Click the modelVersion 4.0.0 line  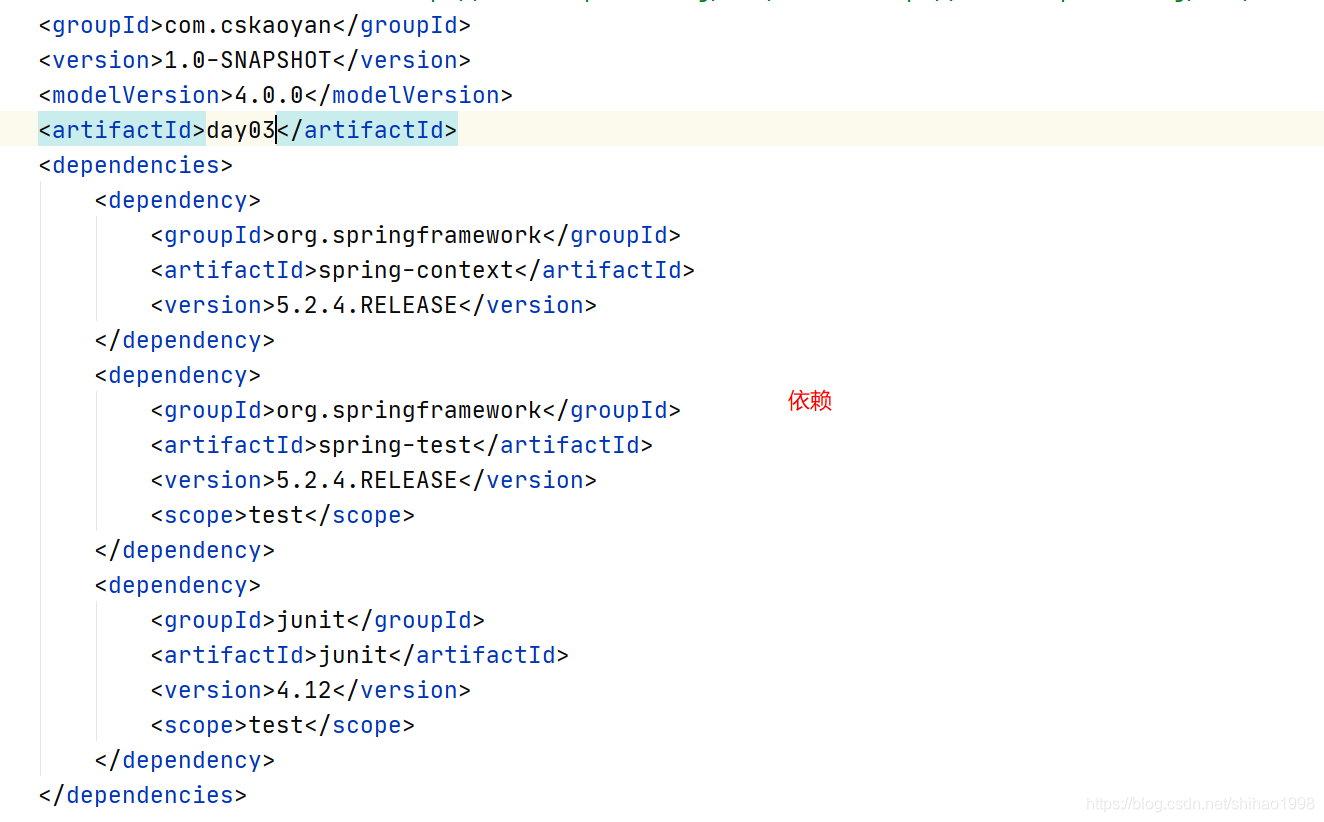coord(275,95)
